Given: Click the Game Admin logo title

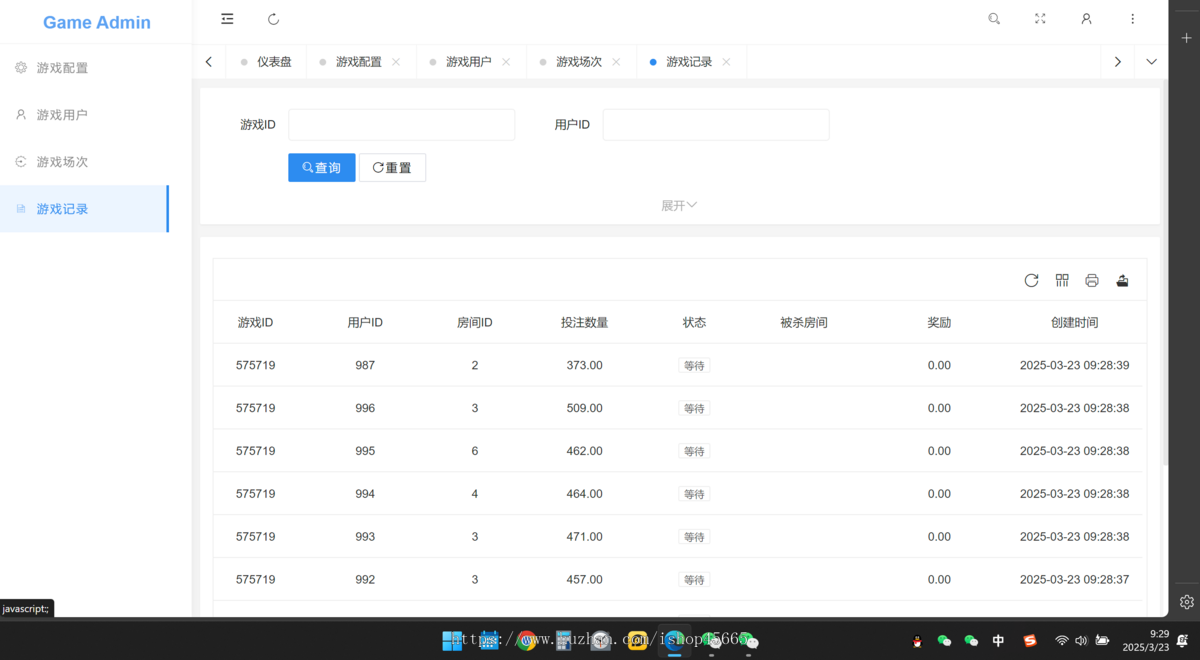Looking at the screenshot, I should click(97, 22).
